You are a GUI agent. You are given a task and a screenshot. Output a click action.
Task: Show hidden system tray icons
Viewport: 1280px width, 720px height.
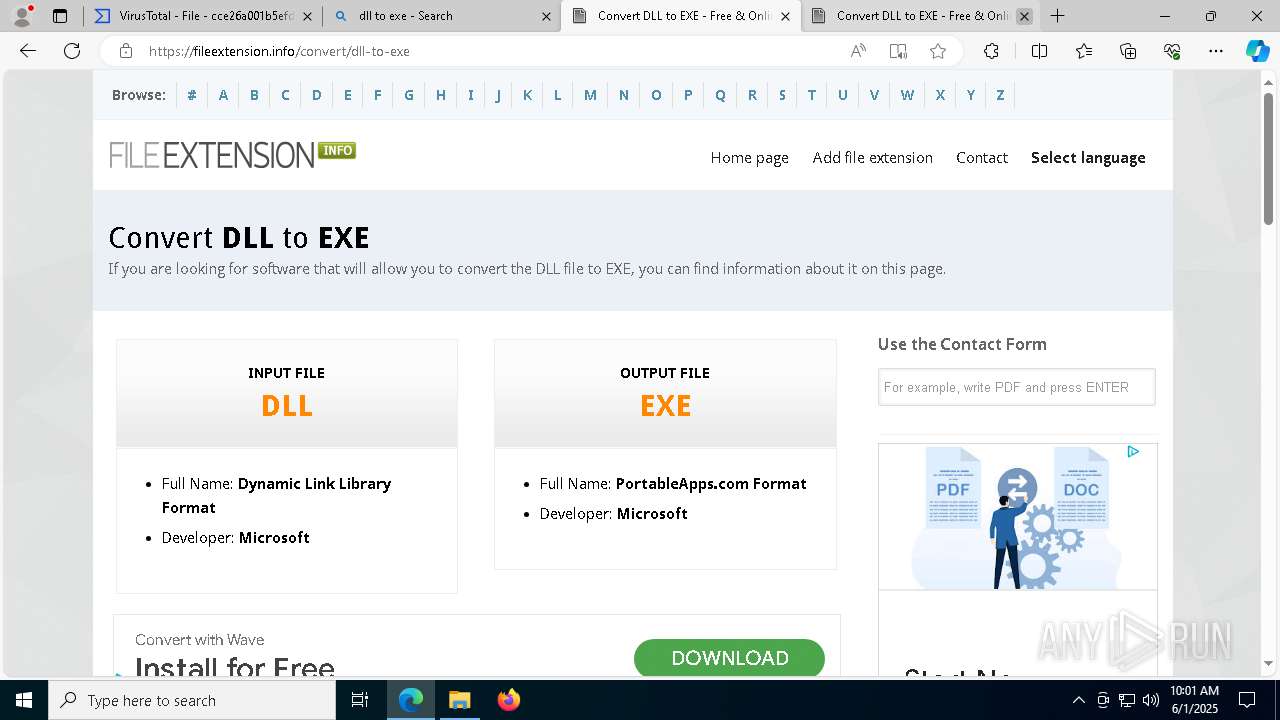click(1078, 700)
